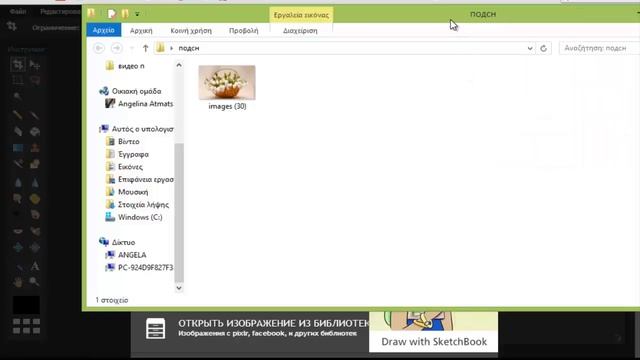Expand the address bar history dropdown

tap(530, 48)
